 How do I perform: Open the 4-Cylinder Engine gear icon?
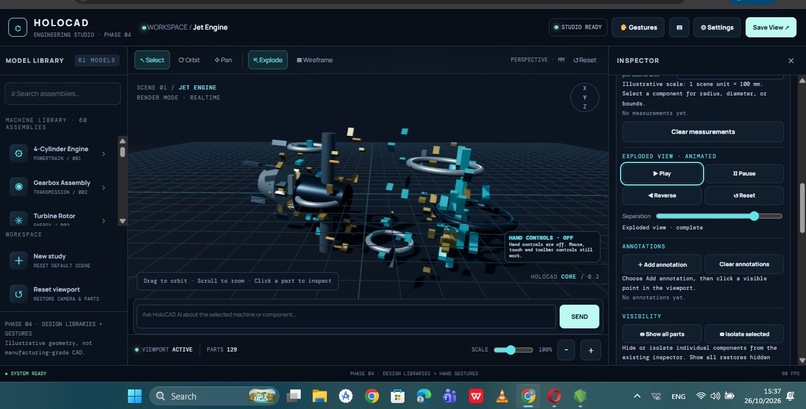point(19,153)
